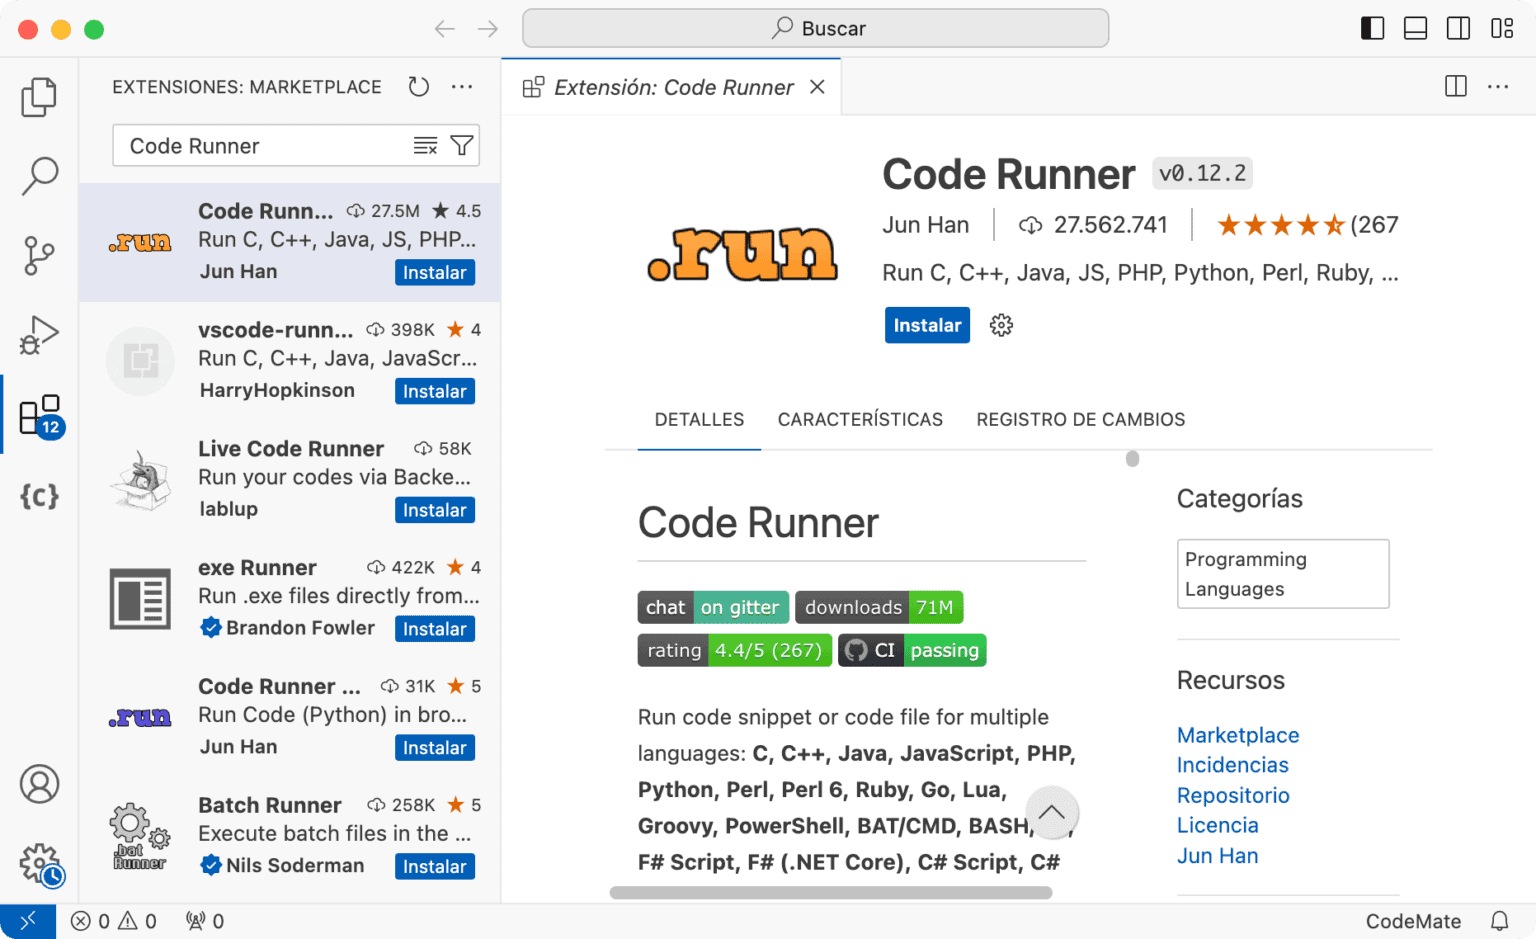Open the Manage gear in the activity bar
The height and width of the screenshot is (939, 1536).
(39, 864)
